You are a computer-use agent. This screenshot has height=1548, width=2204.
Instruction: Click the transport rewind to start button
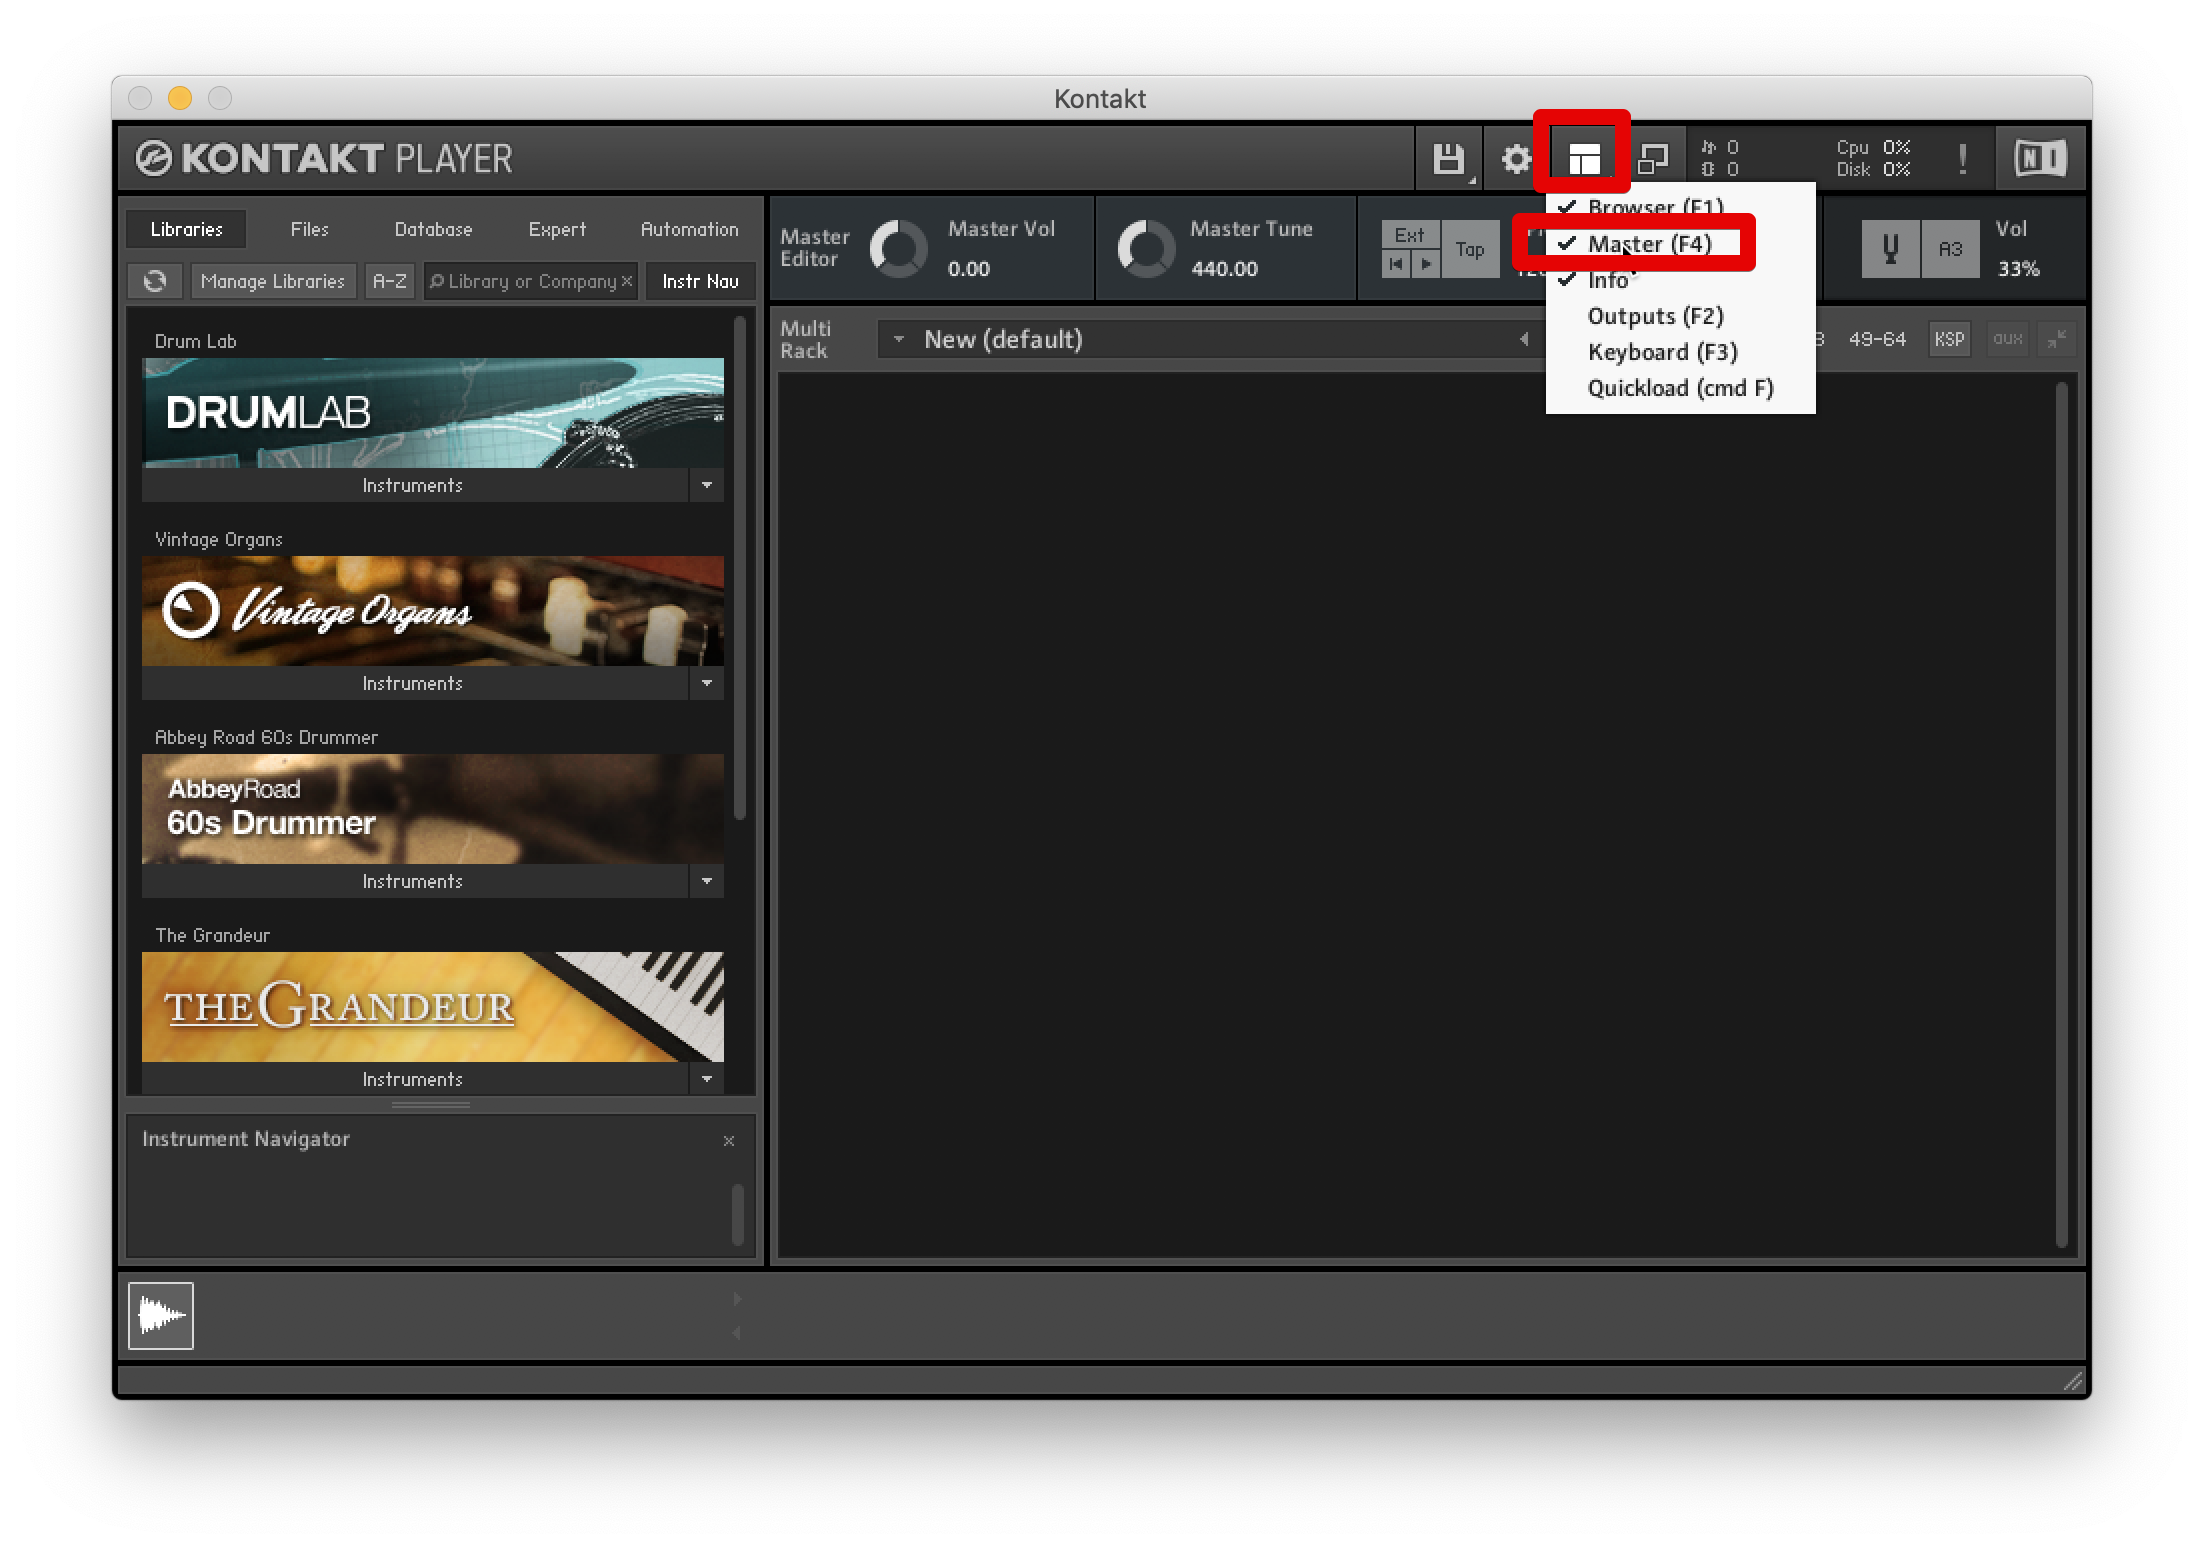1396,264
